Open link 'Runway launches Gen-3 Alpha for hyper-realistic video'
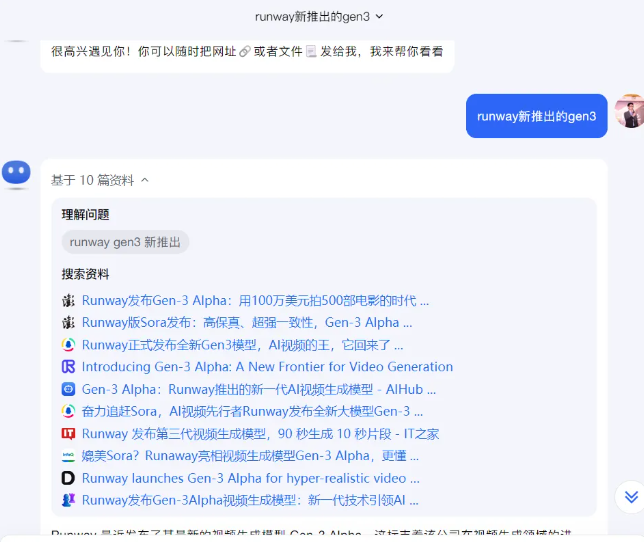This screenshot has width=644, height=542. point(251,478)
